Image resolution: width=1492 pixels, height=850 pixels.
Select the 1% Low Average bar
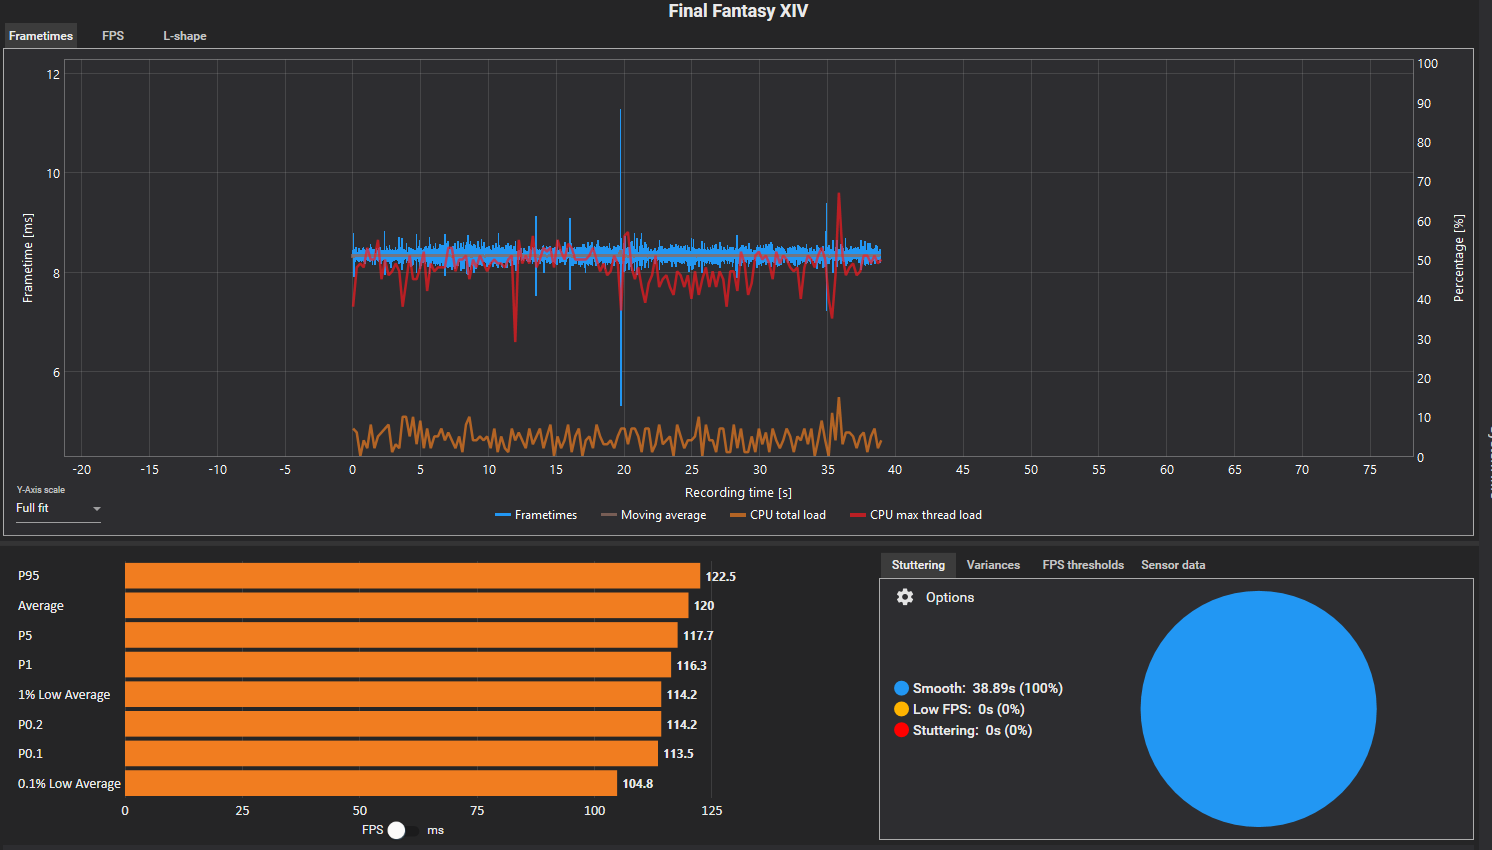pyautogui.click(x=393, y=694)
